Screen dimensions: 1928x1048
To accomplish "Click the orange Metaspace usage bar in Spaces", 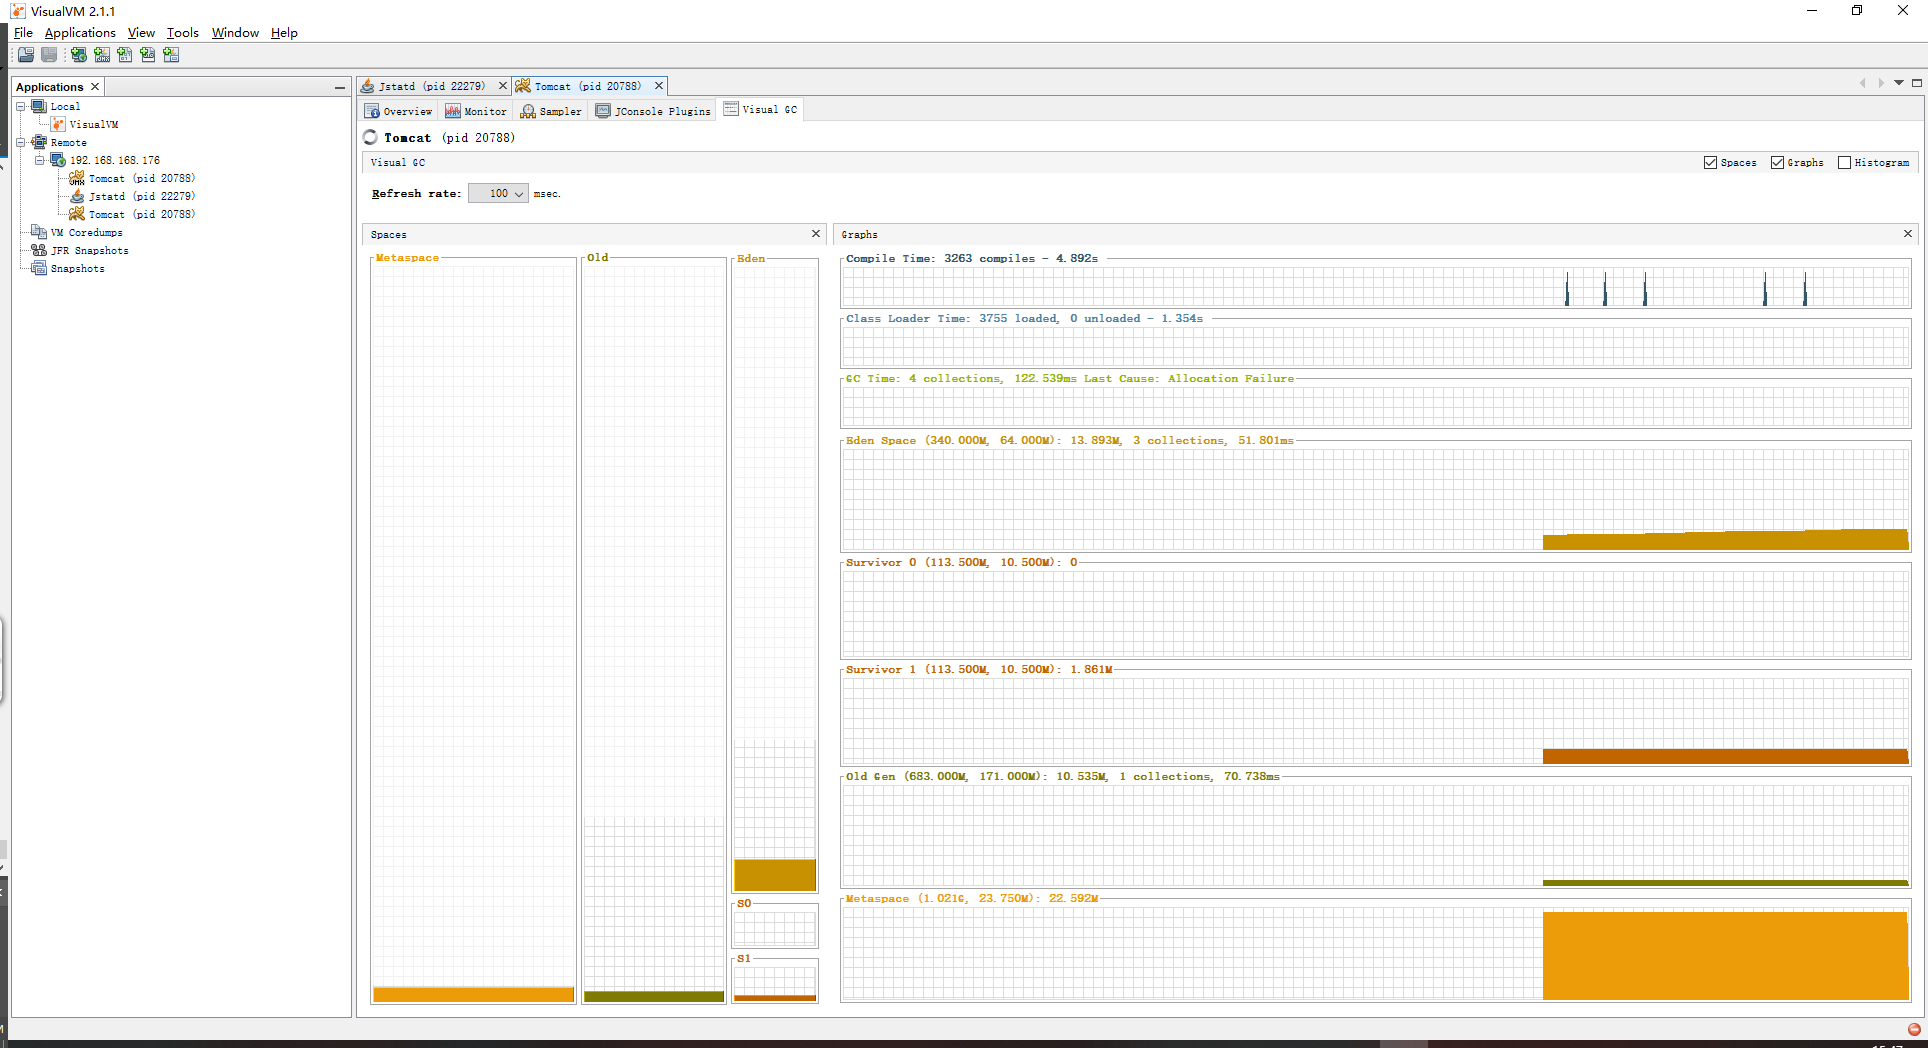I will (474, 995).
